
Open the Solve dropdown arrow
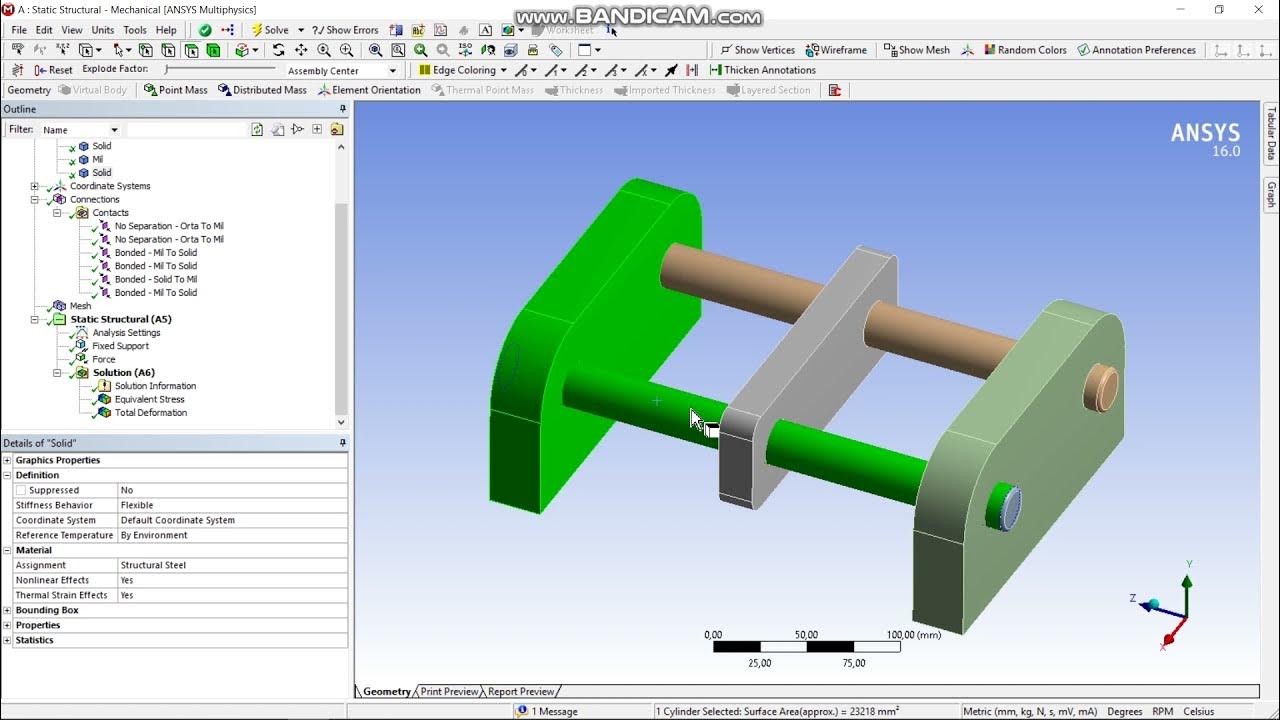coord(300,30)
